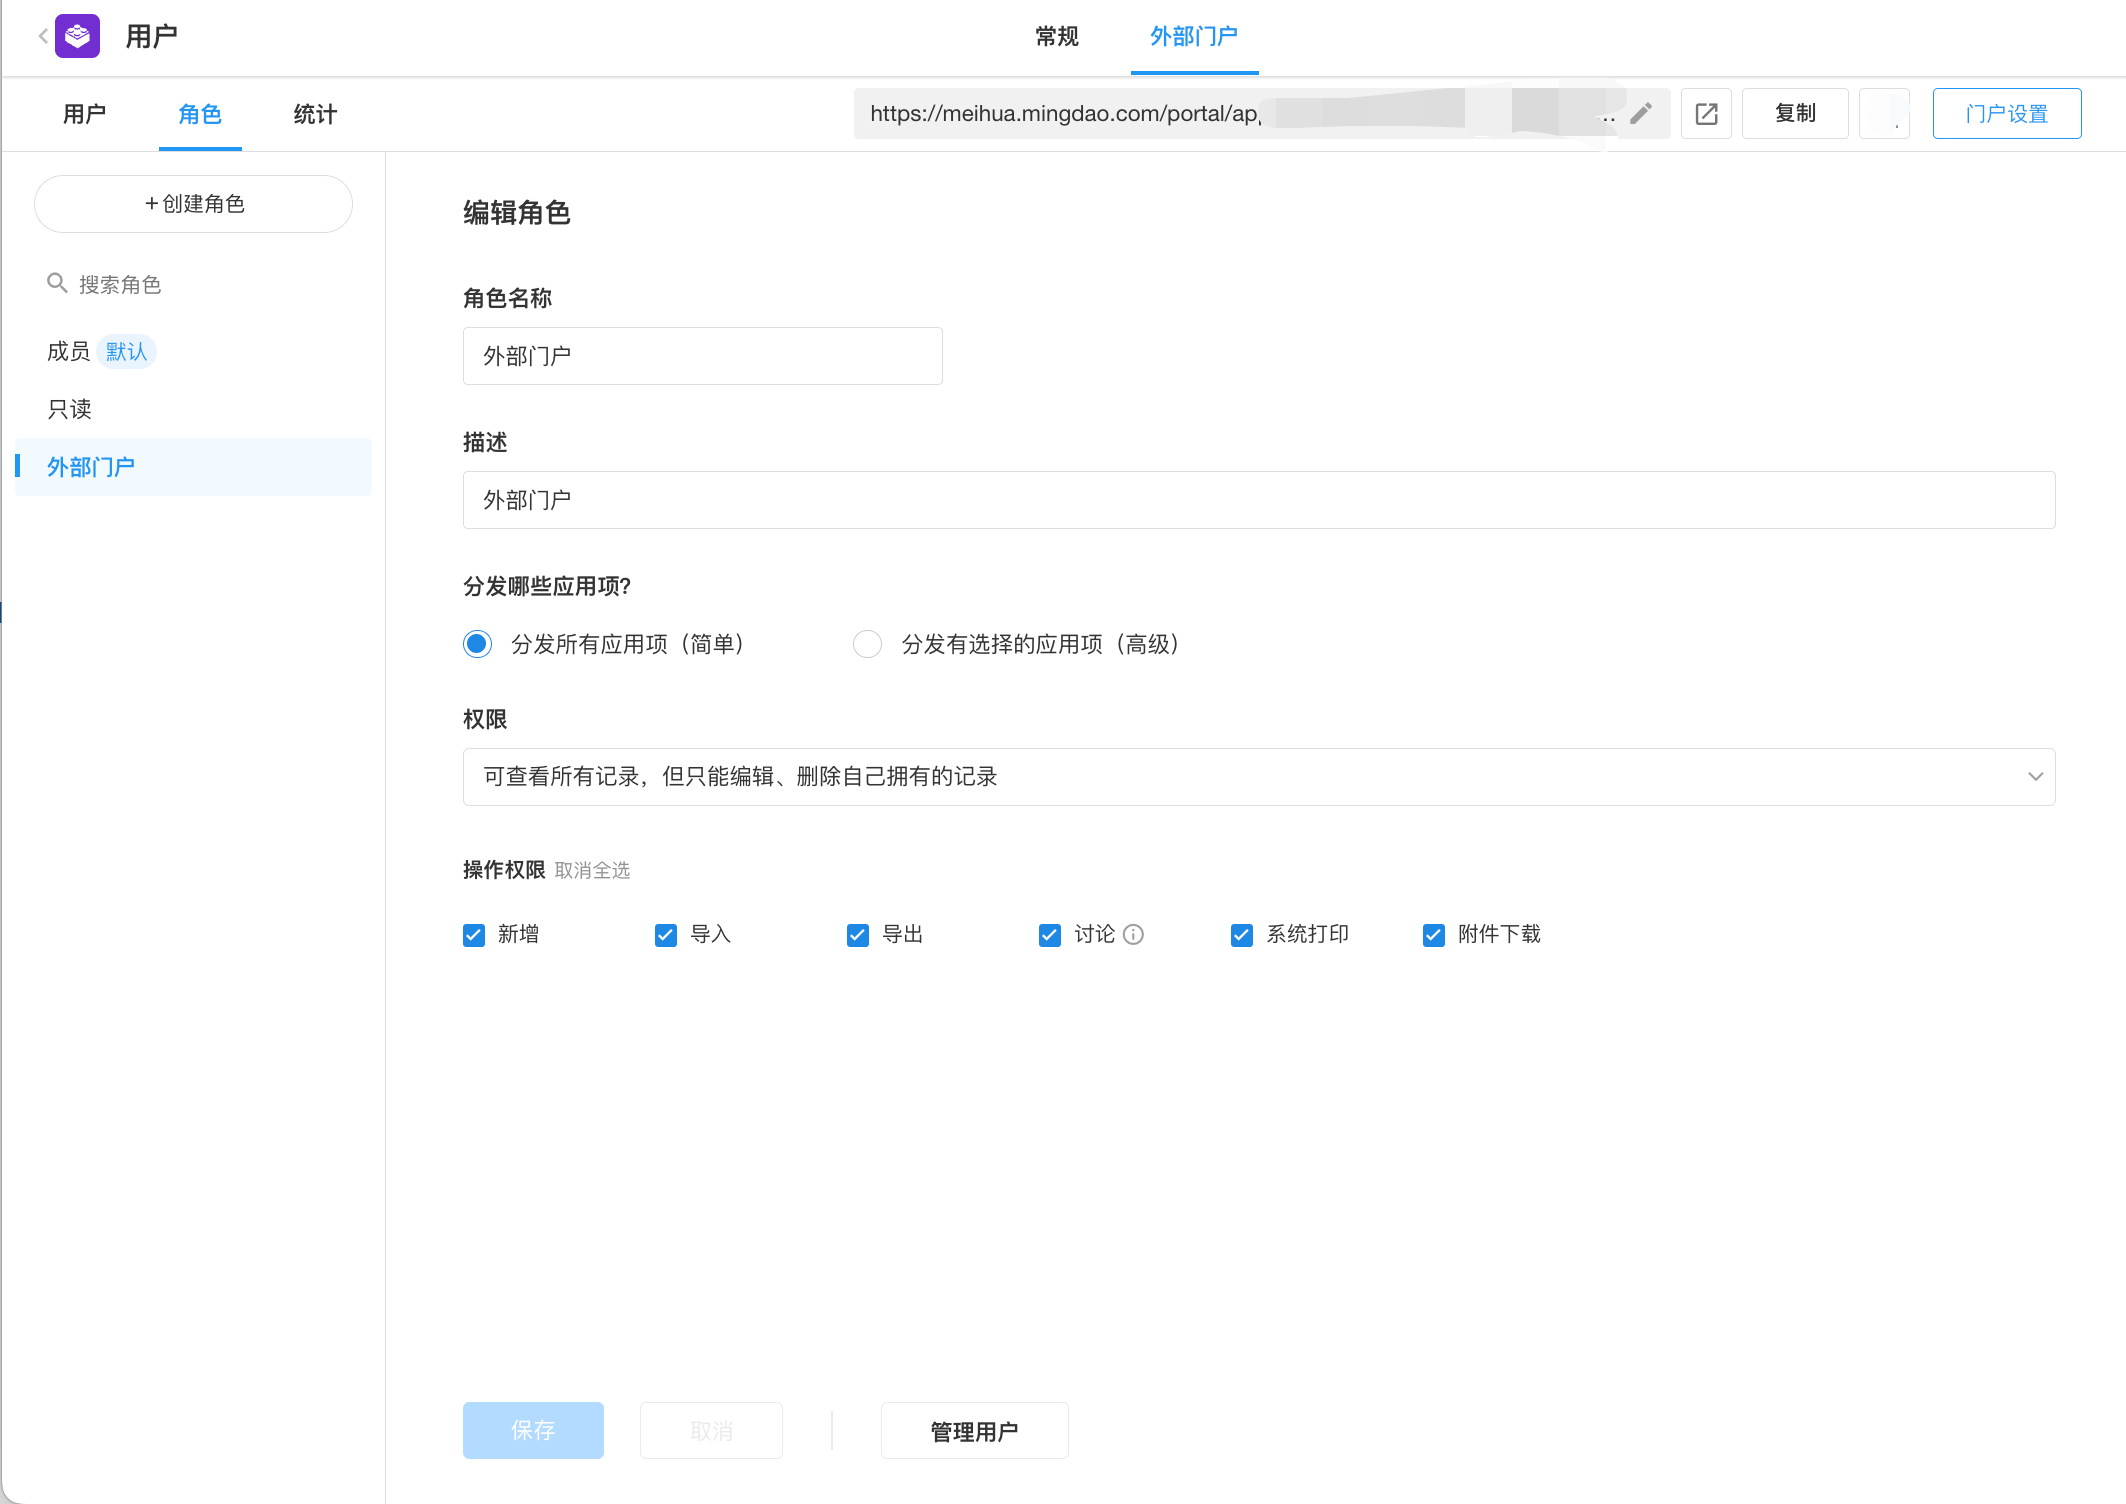
Task: Select the 只读 role in sidebar
Action: (x=70, y=409)
